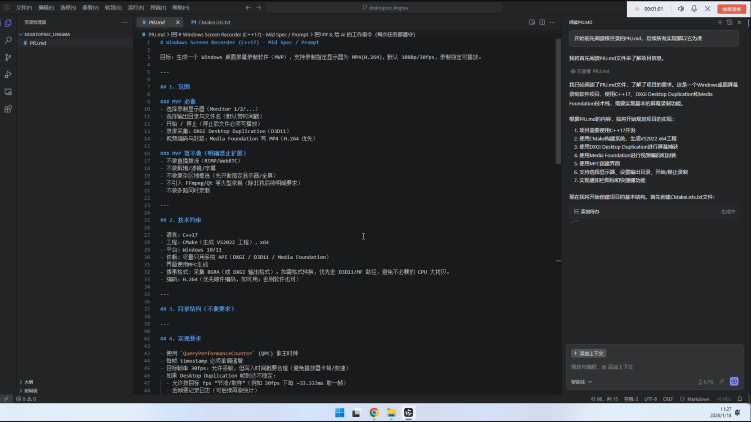Switch to the CMakeLists.txt tab
Screen dimensions: 751x422
click(x=211, y=23)
